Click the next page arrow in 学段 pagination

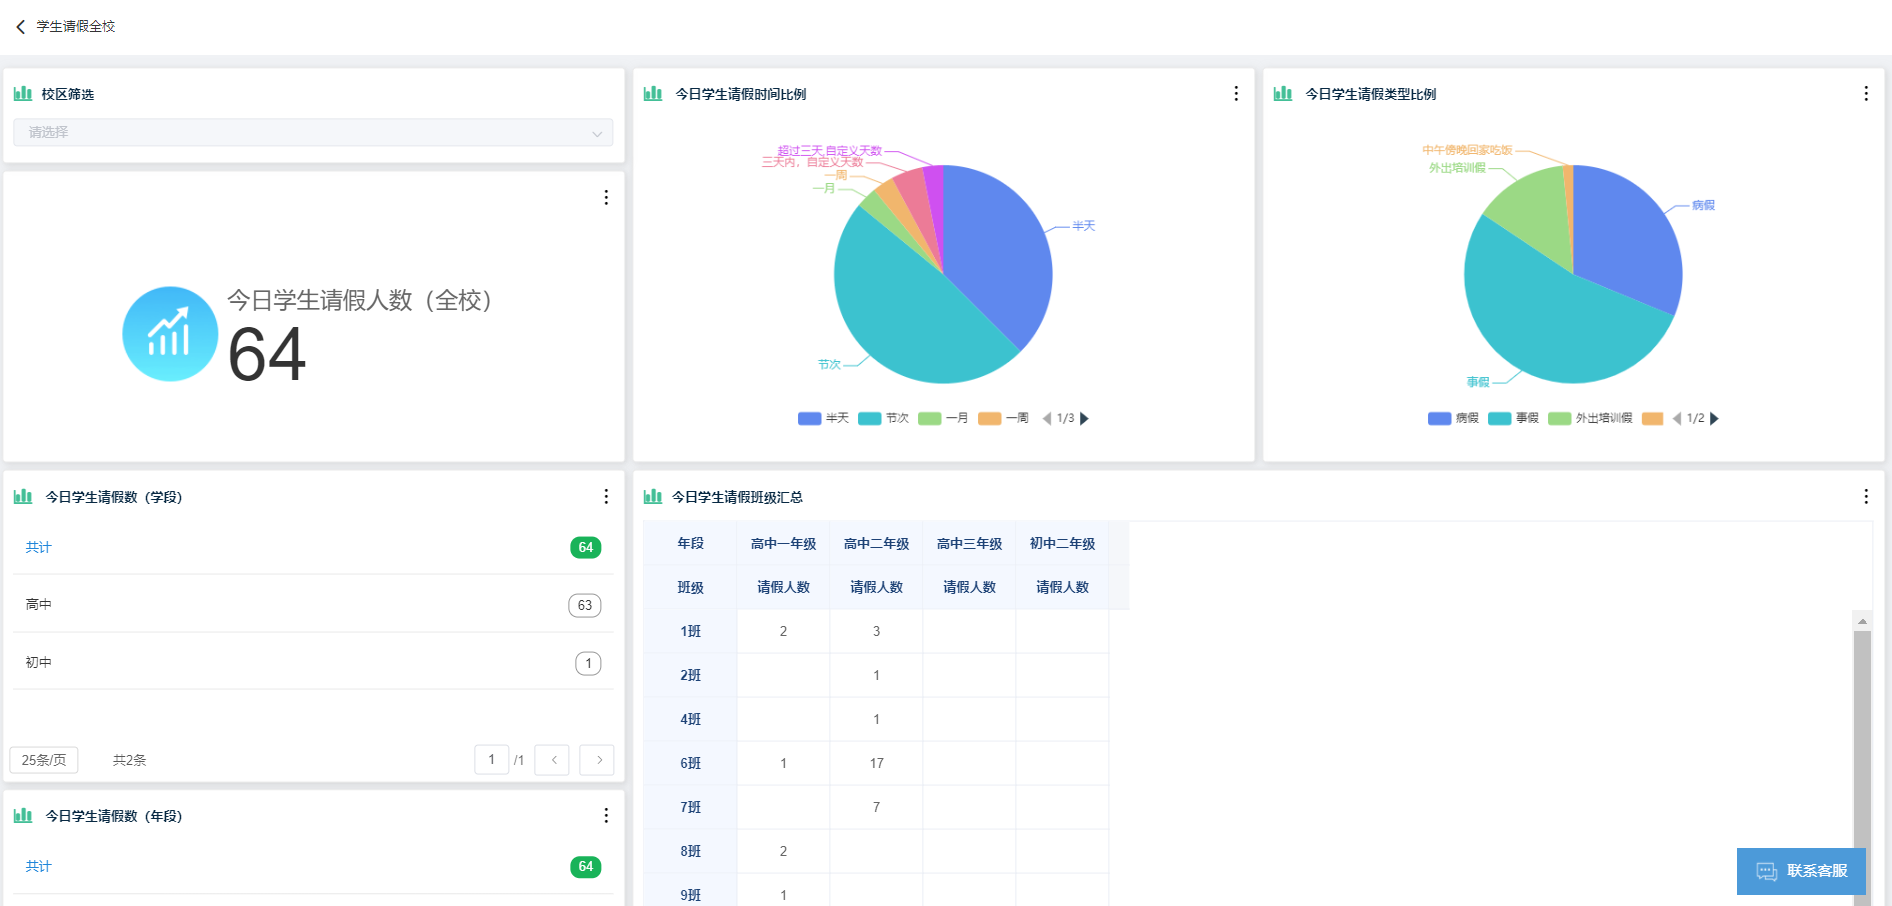[x=598, y=760]
